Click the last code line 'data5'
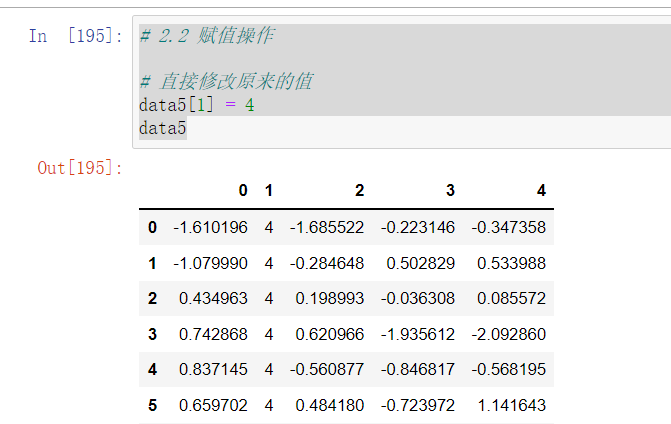671x424 pixels. [x=163, y=128]
